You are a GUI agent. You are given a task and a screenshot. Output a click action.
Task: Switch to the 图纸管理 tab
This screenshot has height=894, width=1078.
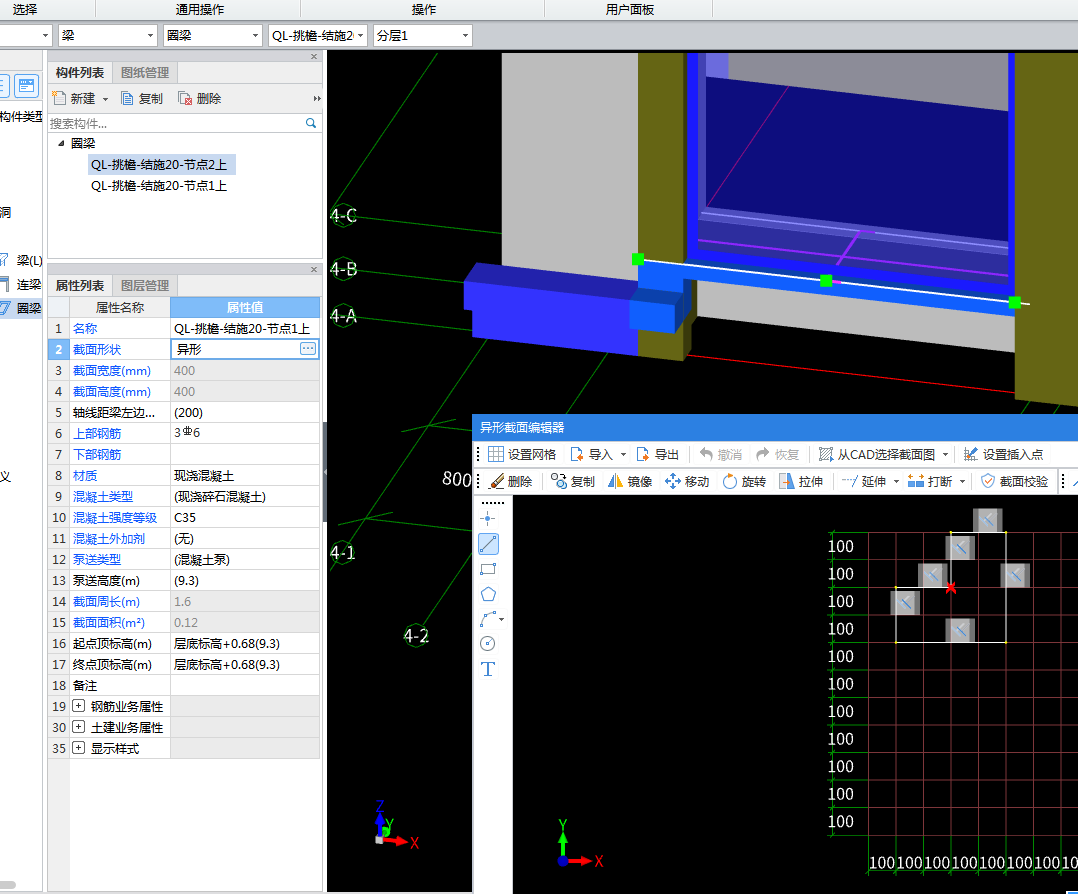click(145, 72)
